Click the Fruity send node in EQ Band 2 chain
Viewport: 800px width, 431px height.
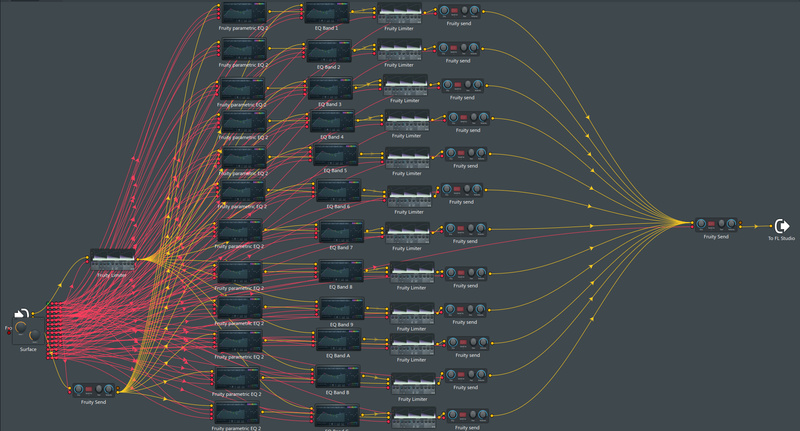coord(459,48)
